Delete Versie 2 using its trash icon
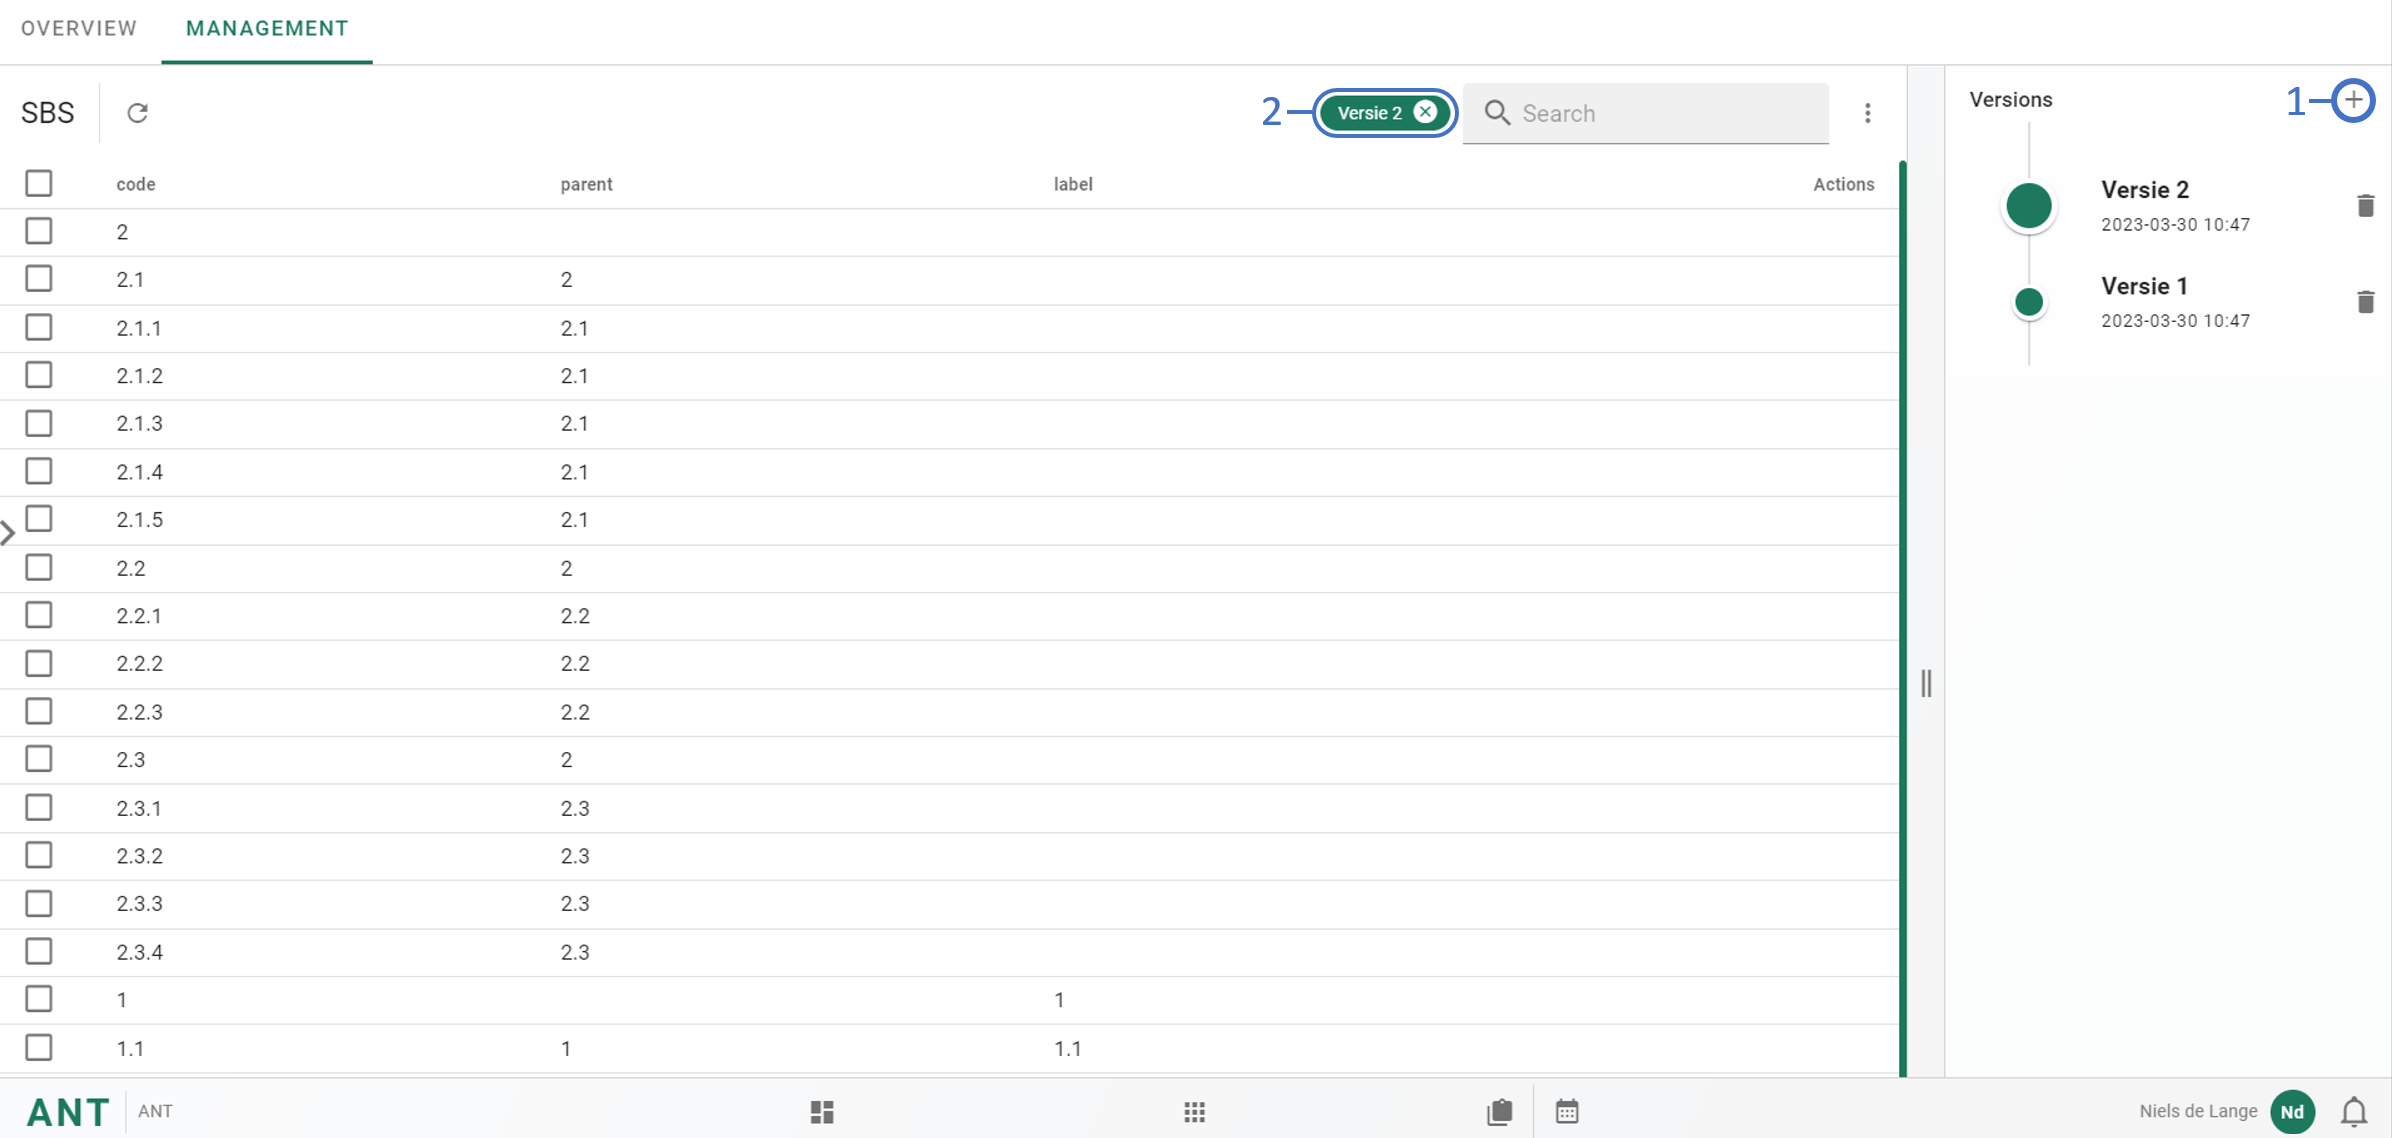 2365,206
